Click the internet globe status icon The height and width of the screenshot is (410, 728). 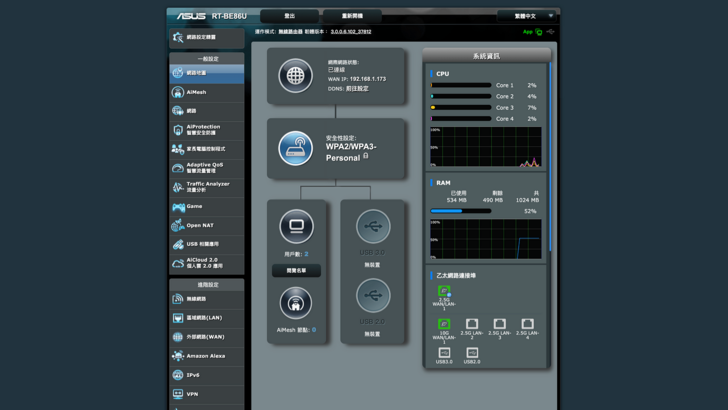pyautogui.click(x=295, y=76)
